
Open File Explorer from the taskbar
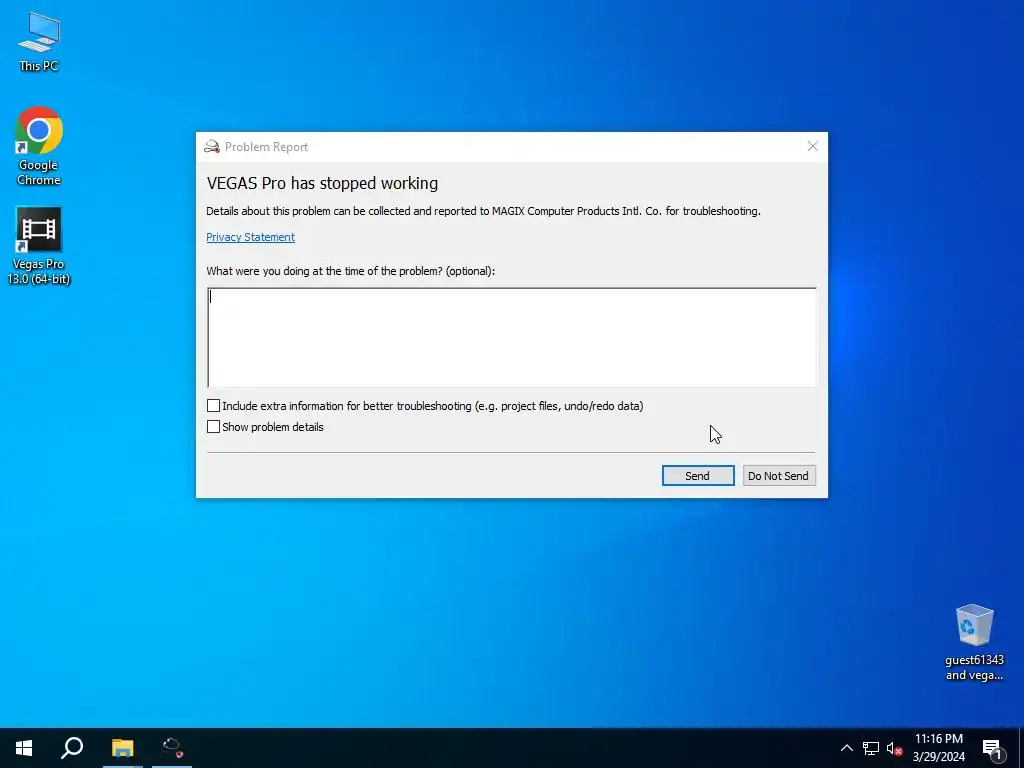[x=122, y=748]
